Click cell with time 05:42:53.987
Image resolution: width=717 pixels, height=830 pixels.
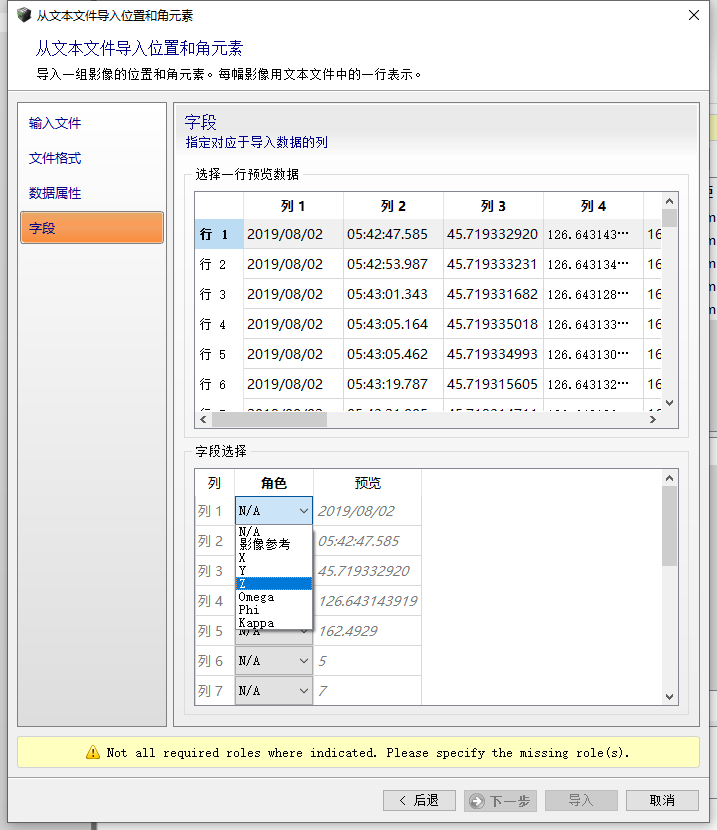[x=393, y=264]
